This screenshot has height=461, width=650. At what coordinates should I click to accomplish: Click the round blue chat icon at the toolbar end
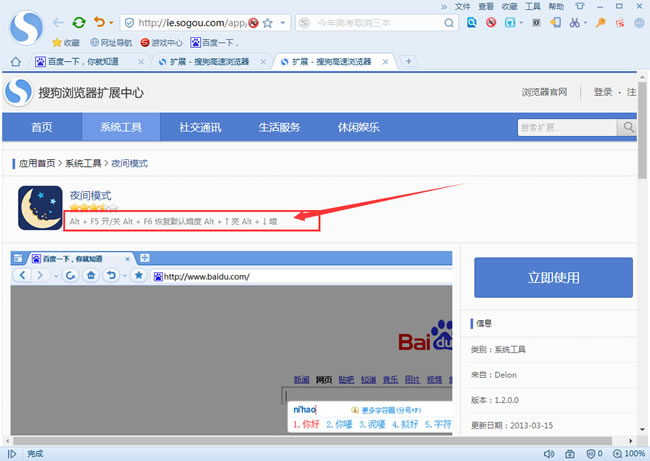[x=640, y=23]
